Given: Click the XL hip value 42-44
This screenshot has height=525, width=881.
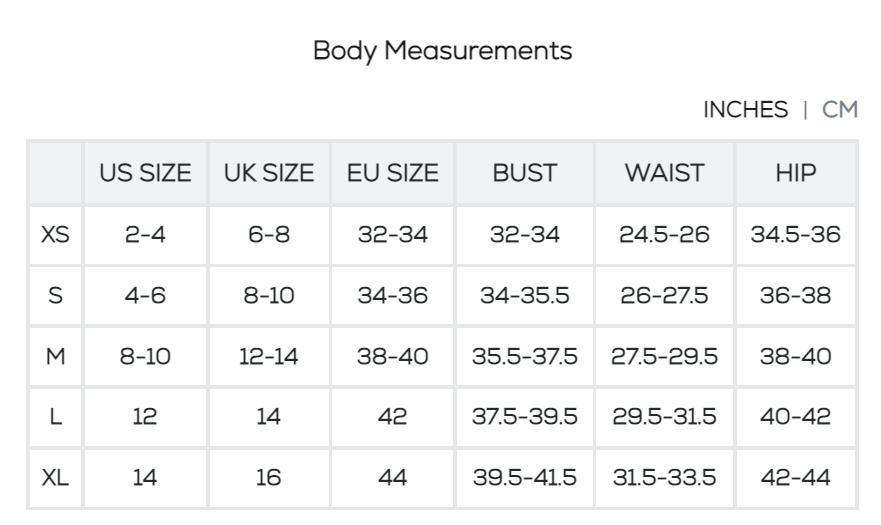Looking at the screenshot, I should pyautogui.click(x=796, y=479).
